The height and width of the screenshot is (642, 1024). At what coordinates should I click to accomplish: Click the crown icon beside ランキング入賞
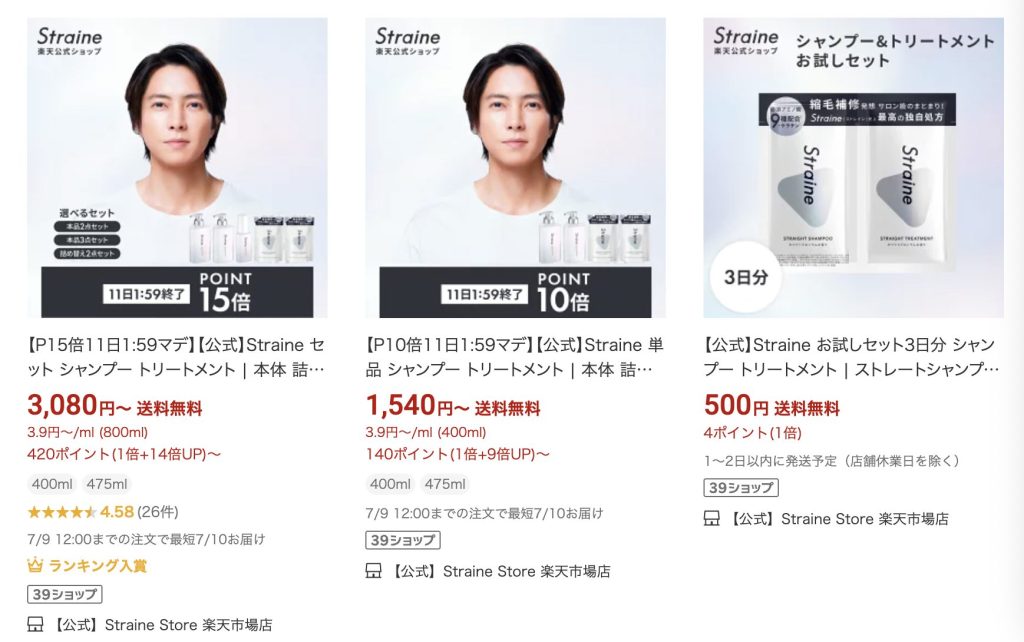point(35,565)
